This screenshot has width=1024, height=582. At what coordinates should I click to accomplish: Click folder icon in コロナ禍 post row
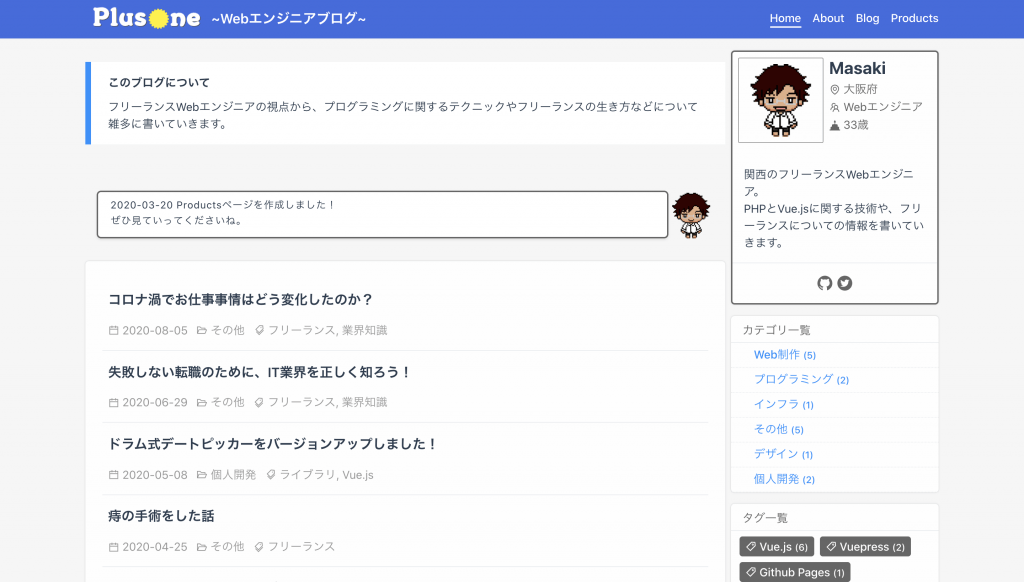click(202, 331)
